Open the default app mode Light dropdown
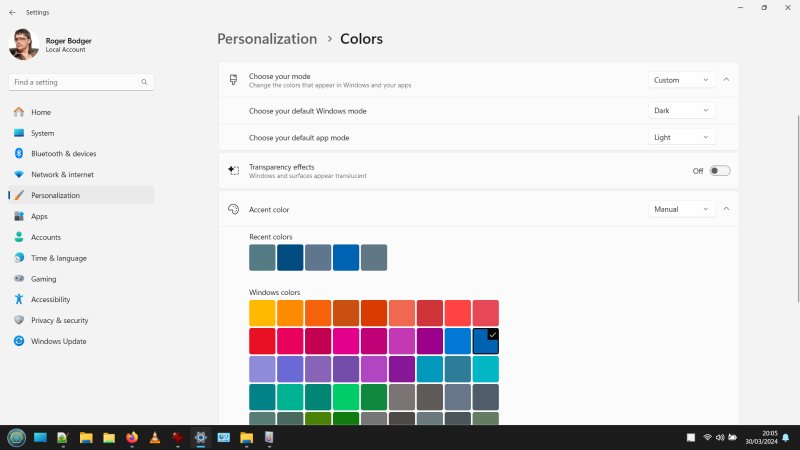The height and width of the screenshot is (450, 800). point(681,137)
